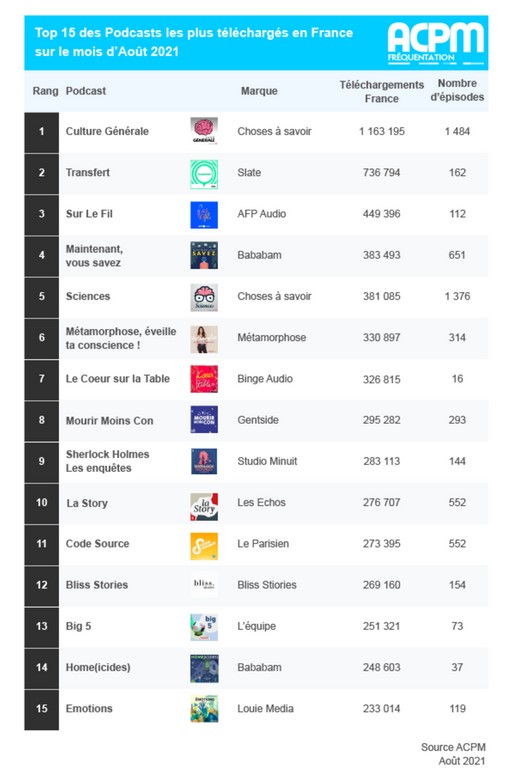Open the Mourir Moins Con cover icon
This screenshot has width=517, height=782.
204,419
